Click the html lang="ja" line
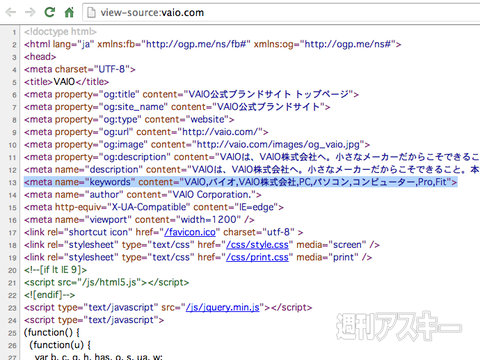 (212, 44)
